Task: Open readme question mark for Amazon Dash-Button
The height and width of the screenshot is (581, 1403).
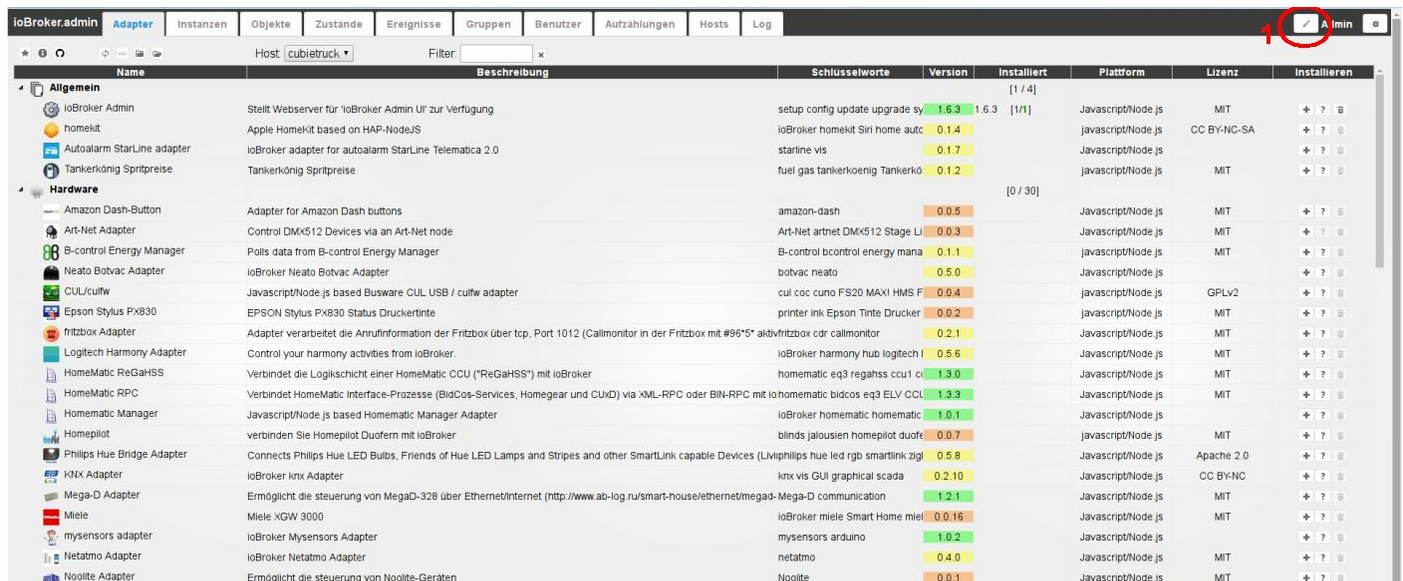Action: tap(1323, 211)
